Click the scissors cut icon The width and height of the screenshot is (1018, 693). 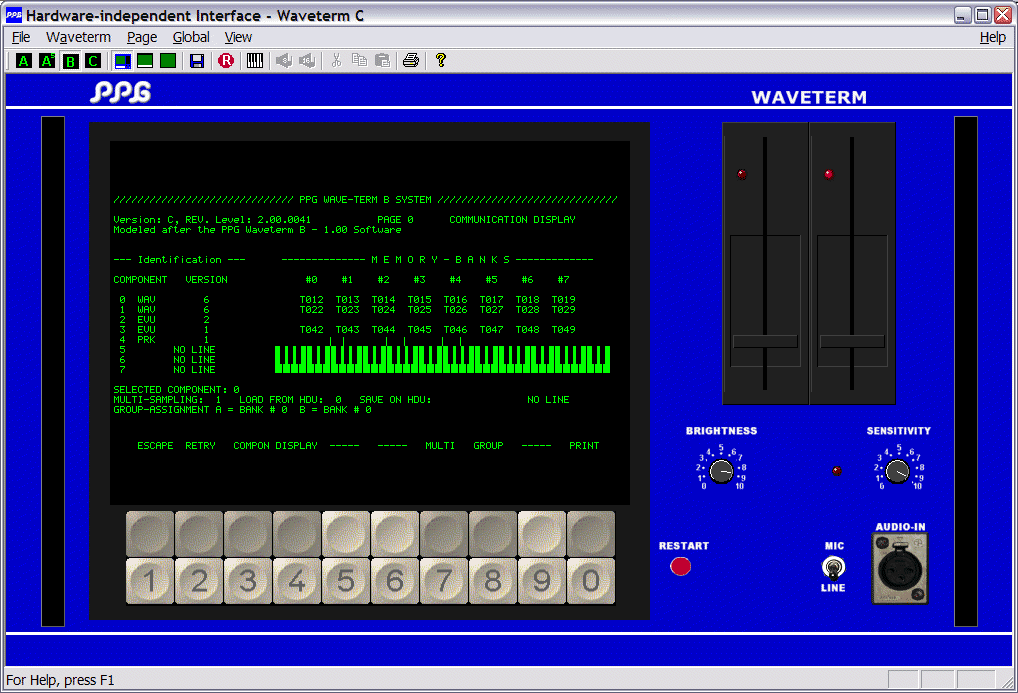click(336, 61)
